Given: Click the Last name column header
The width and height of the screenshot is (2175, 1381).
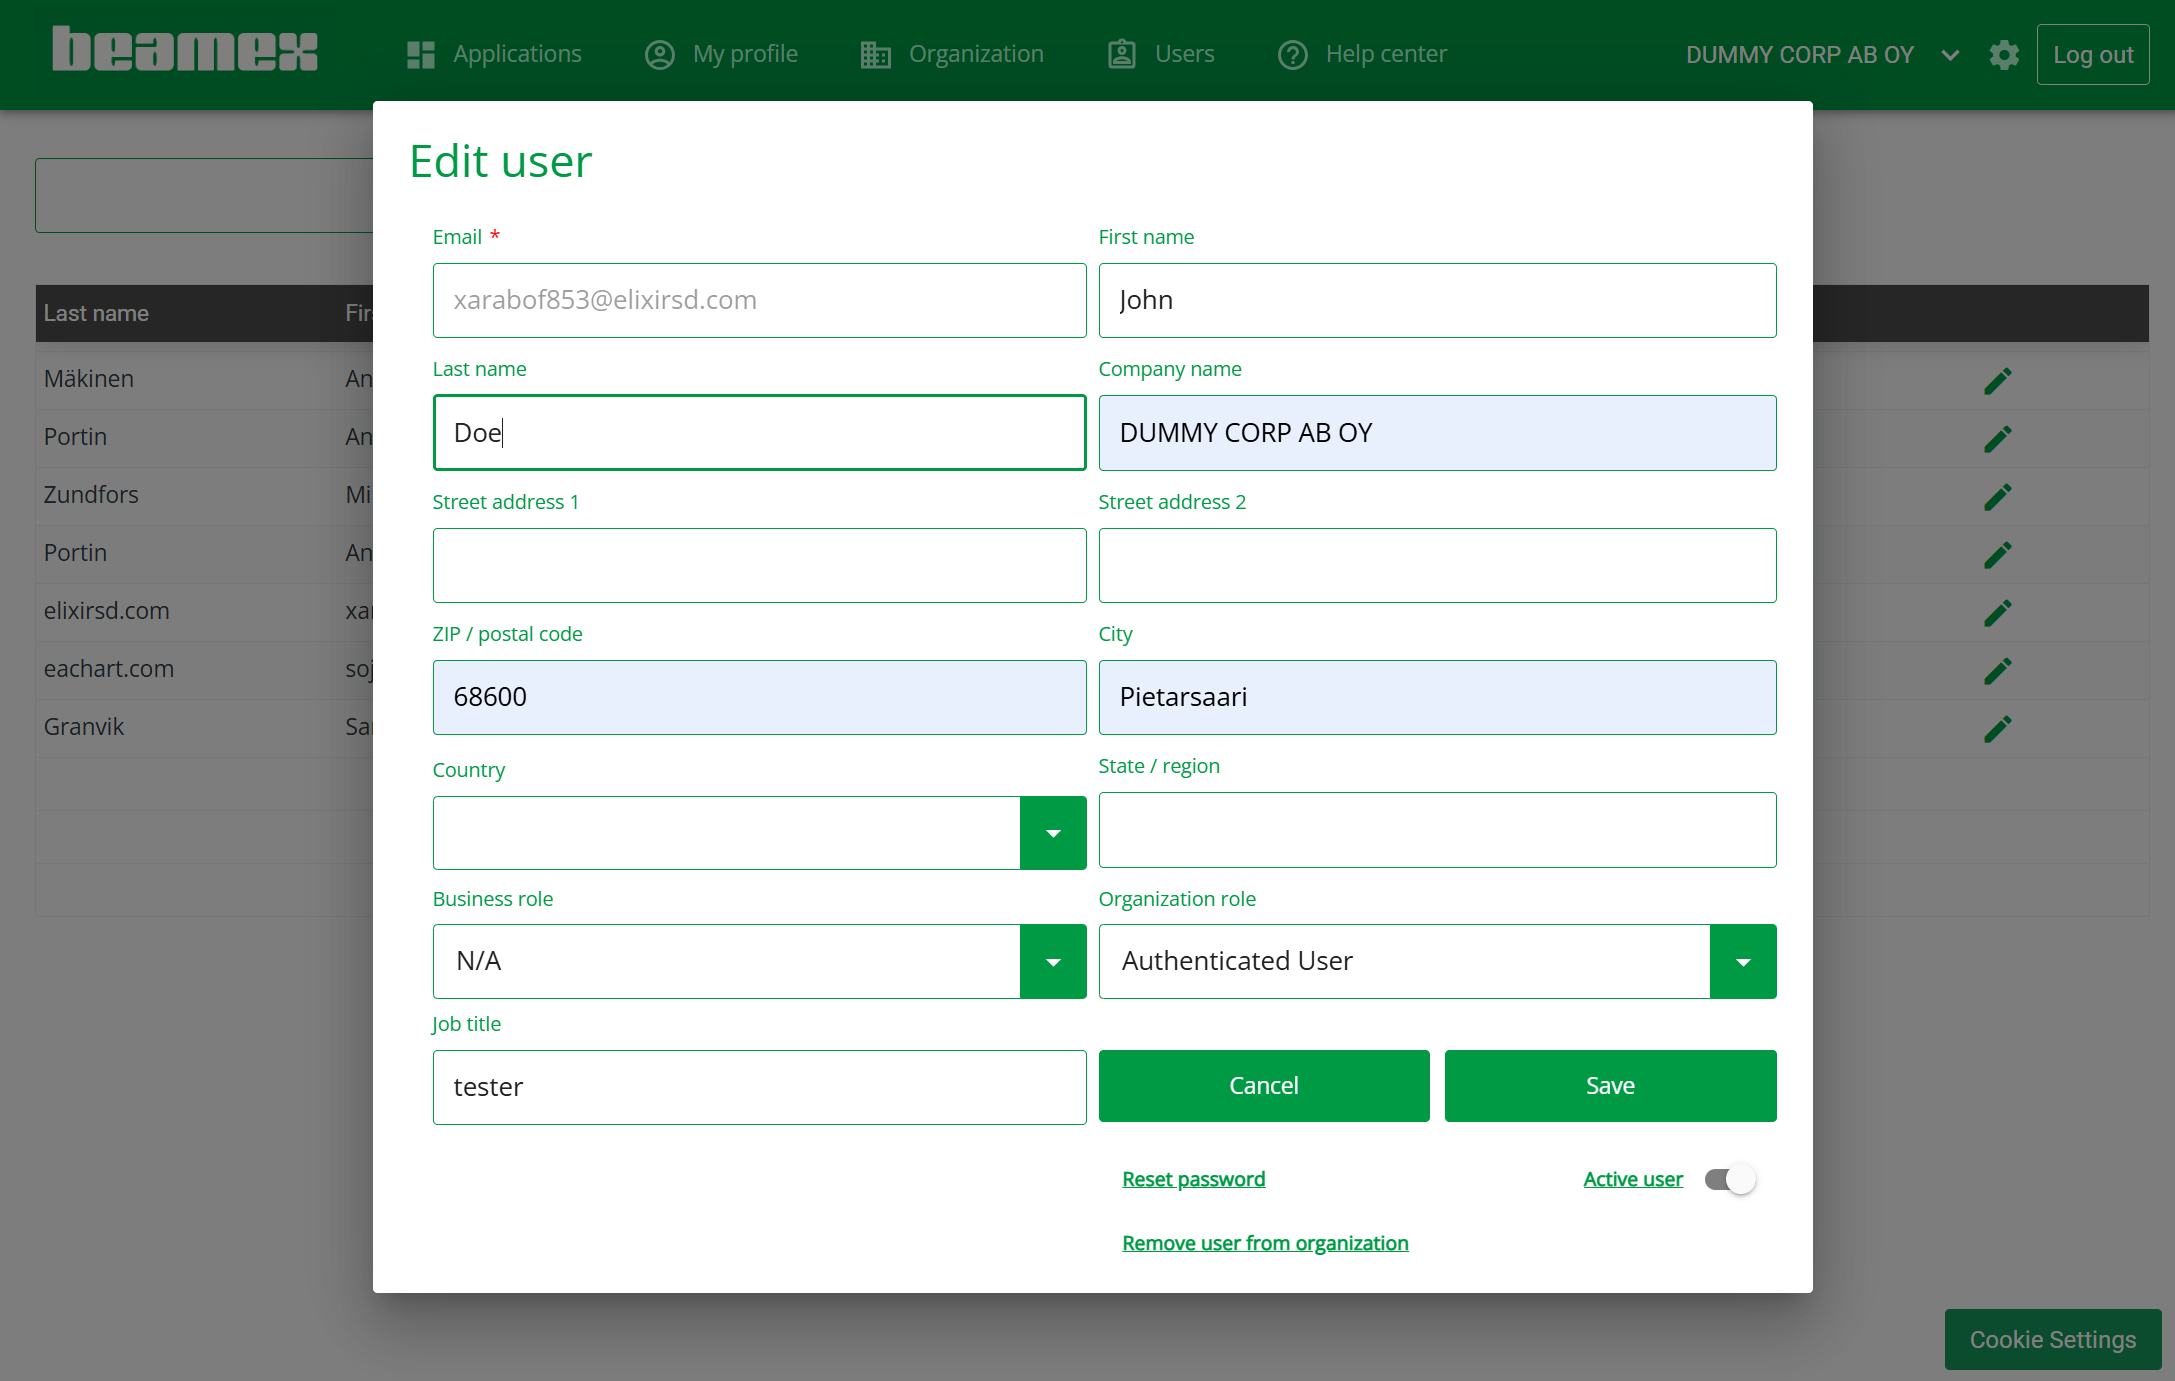Looking at the screenshot, I should [x=96, y=313].
